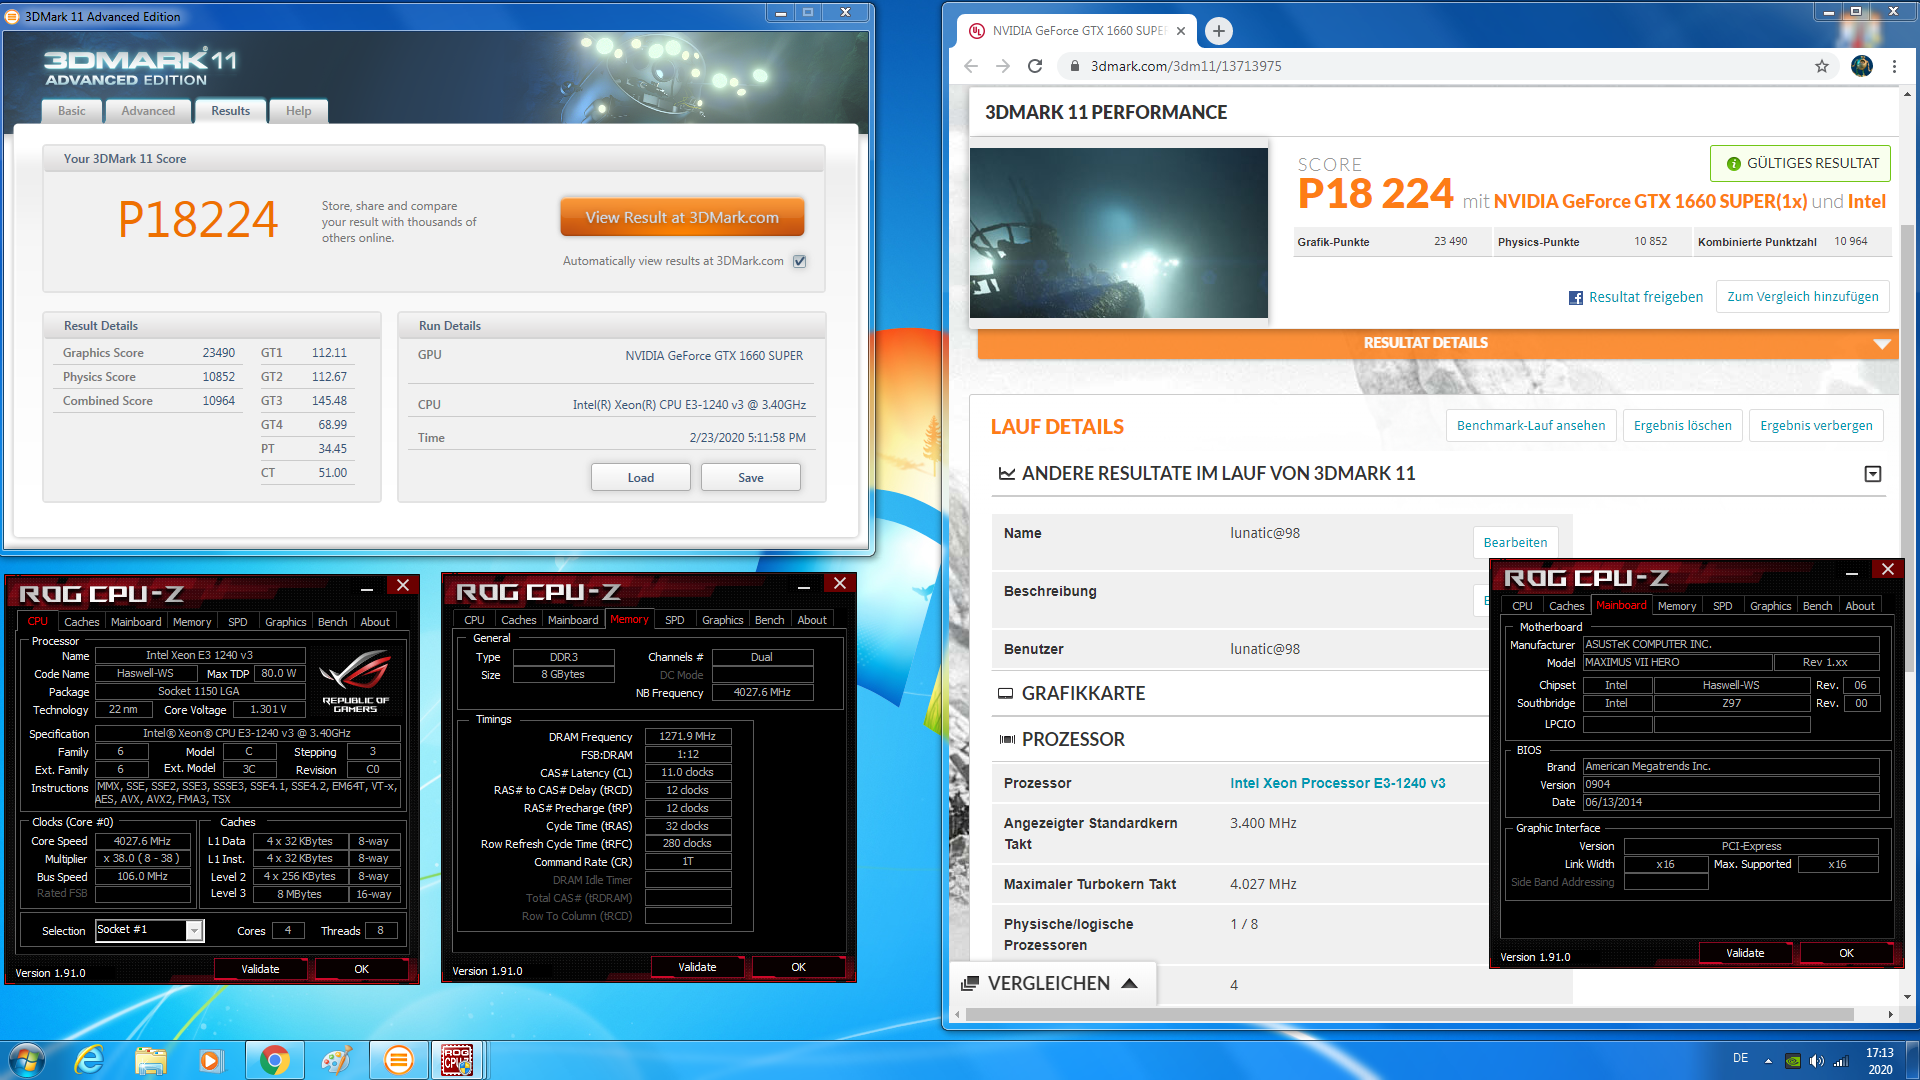Open the NVIDIA tray icon
1920x1080 pixels.
1793,1061
